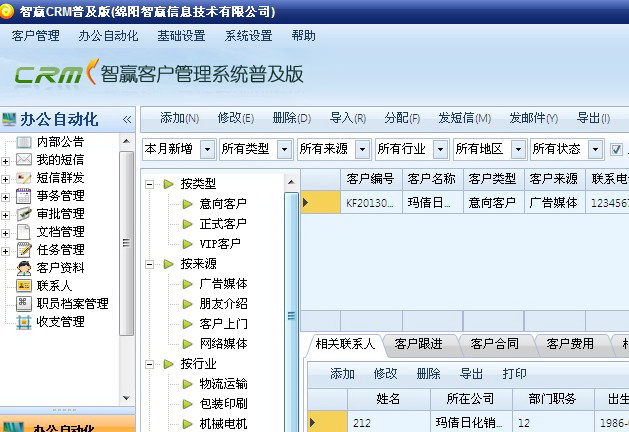Switch to the 客户费用 tab

tap(570, 344)
